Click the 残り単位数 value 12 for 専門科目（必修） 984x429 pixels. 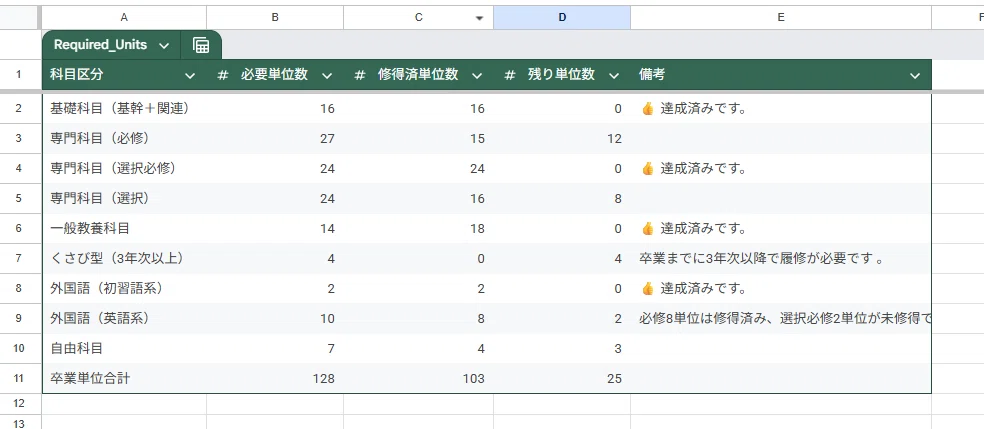click(x=614, y=139)
